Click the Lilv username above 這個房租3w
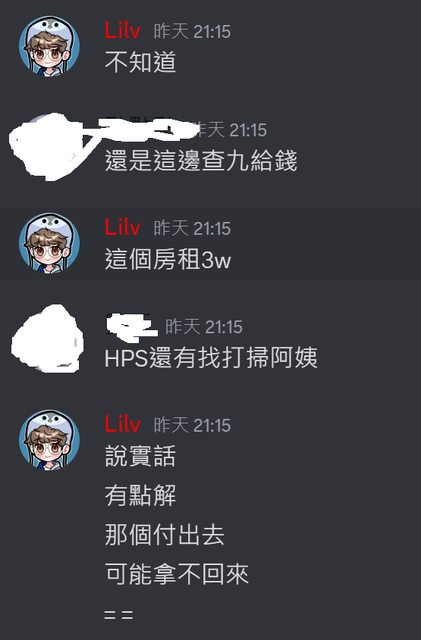 coord(123,227)
